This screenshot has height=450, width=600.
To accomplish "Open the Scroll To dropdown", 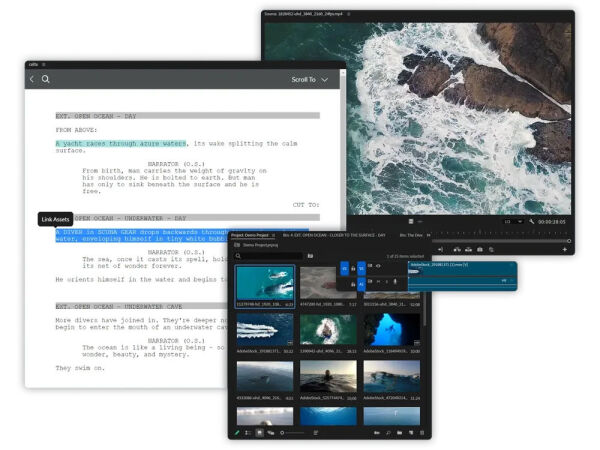I will tap(310, 80).
